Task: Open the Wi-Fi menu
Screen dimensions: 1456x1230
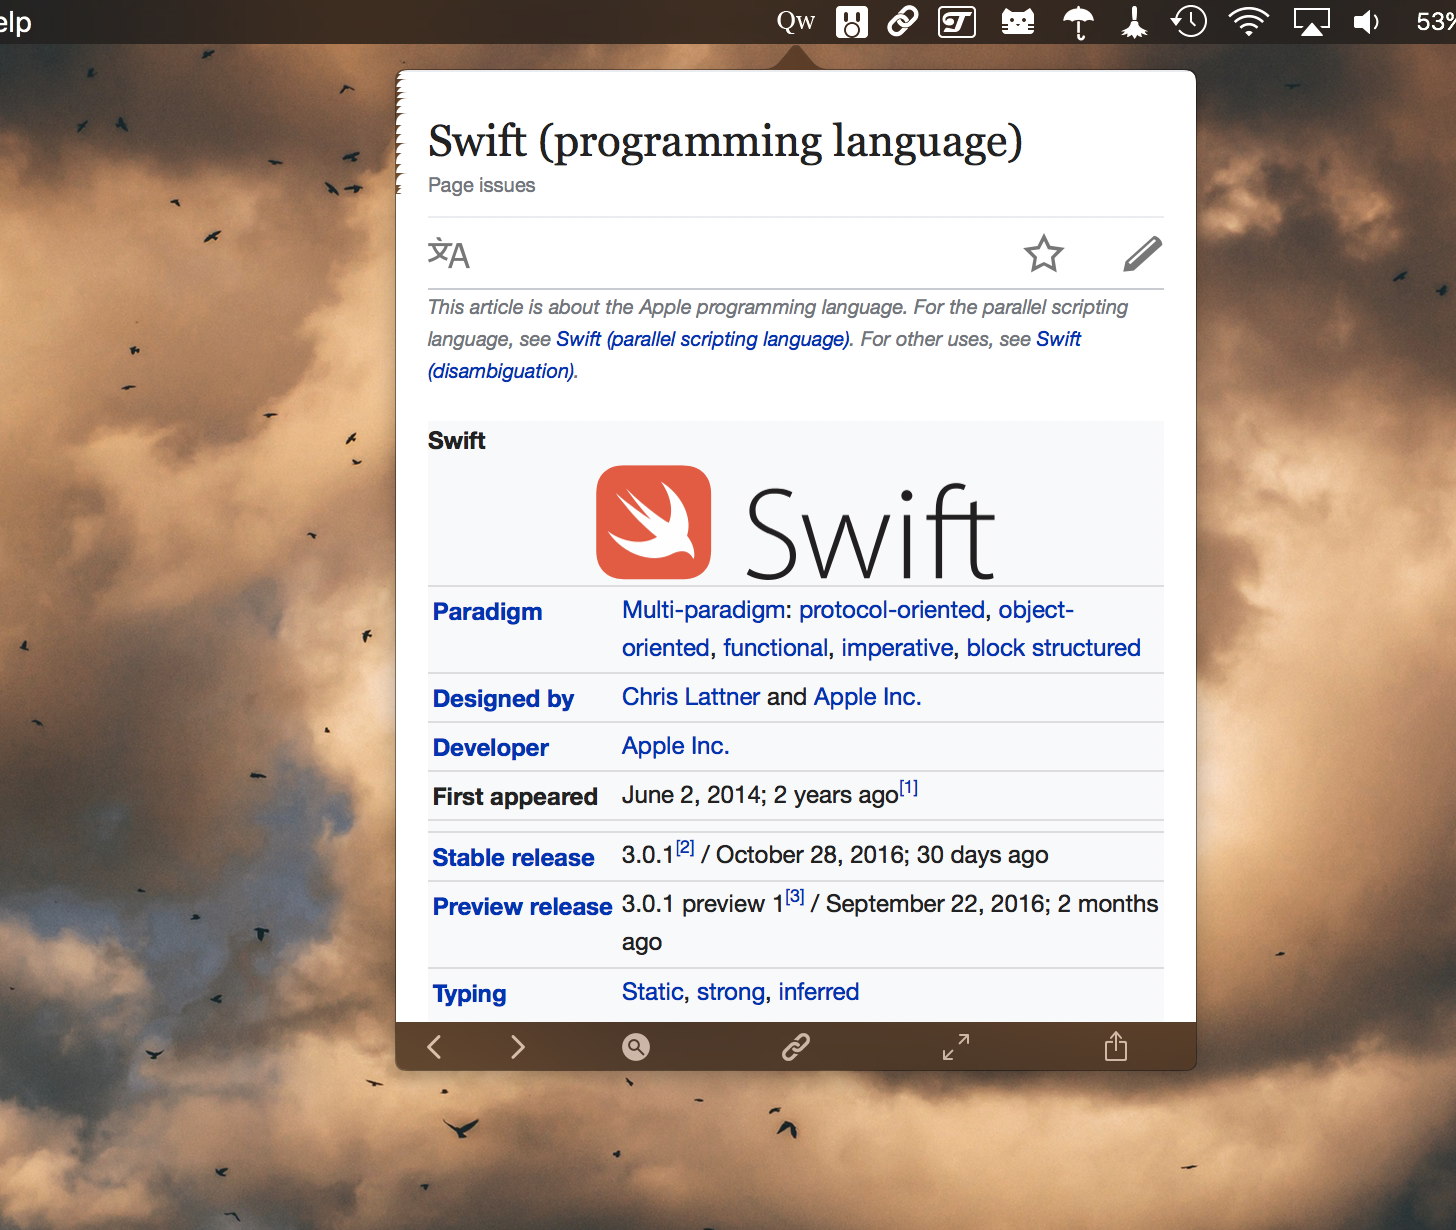Action: point(1249,21)
